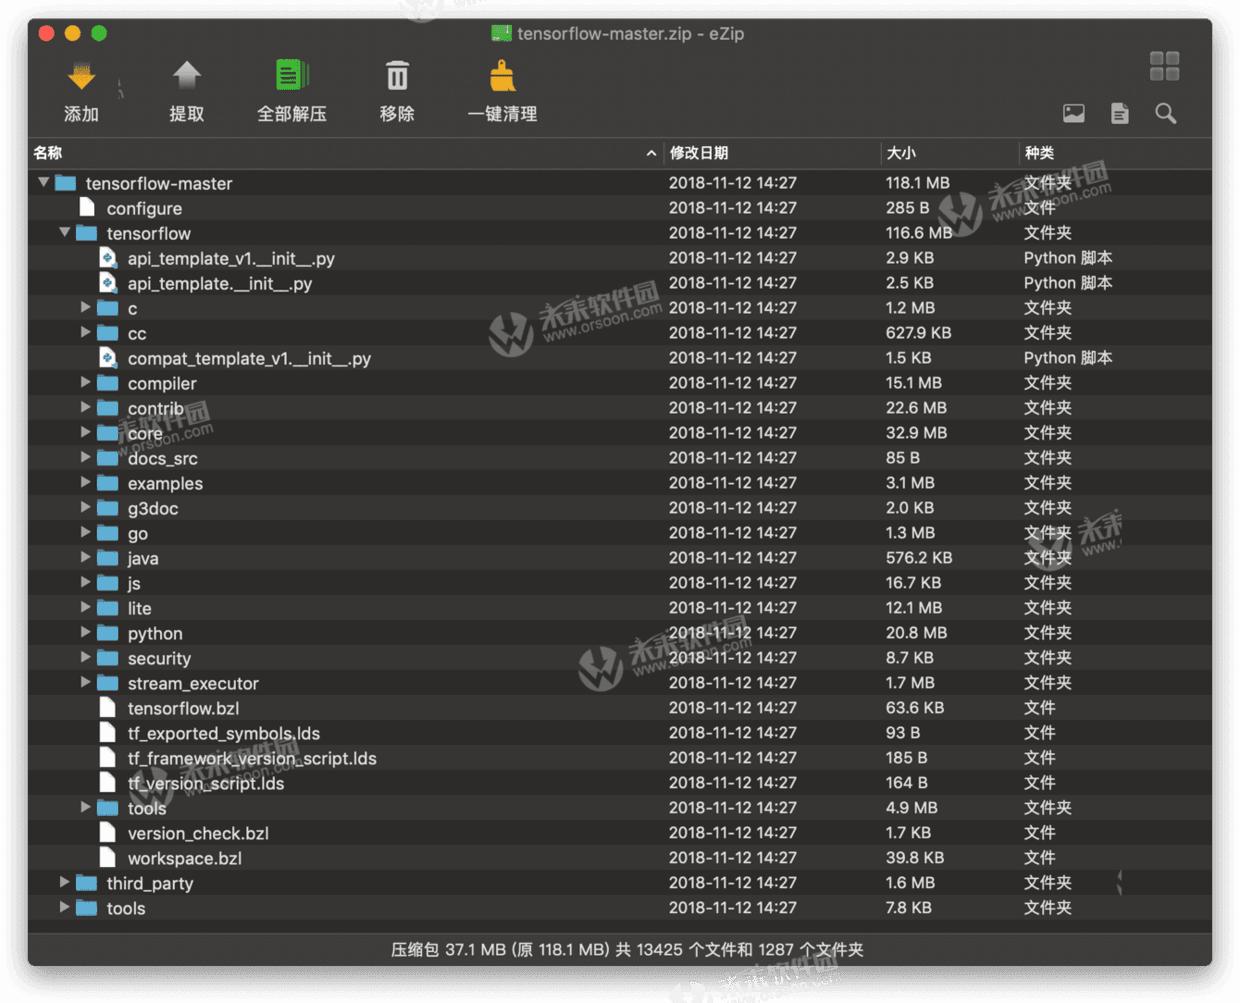Screen dimensions: 1240x1003
Task: Select the configure file icon
Action: tap(87, 207)
